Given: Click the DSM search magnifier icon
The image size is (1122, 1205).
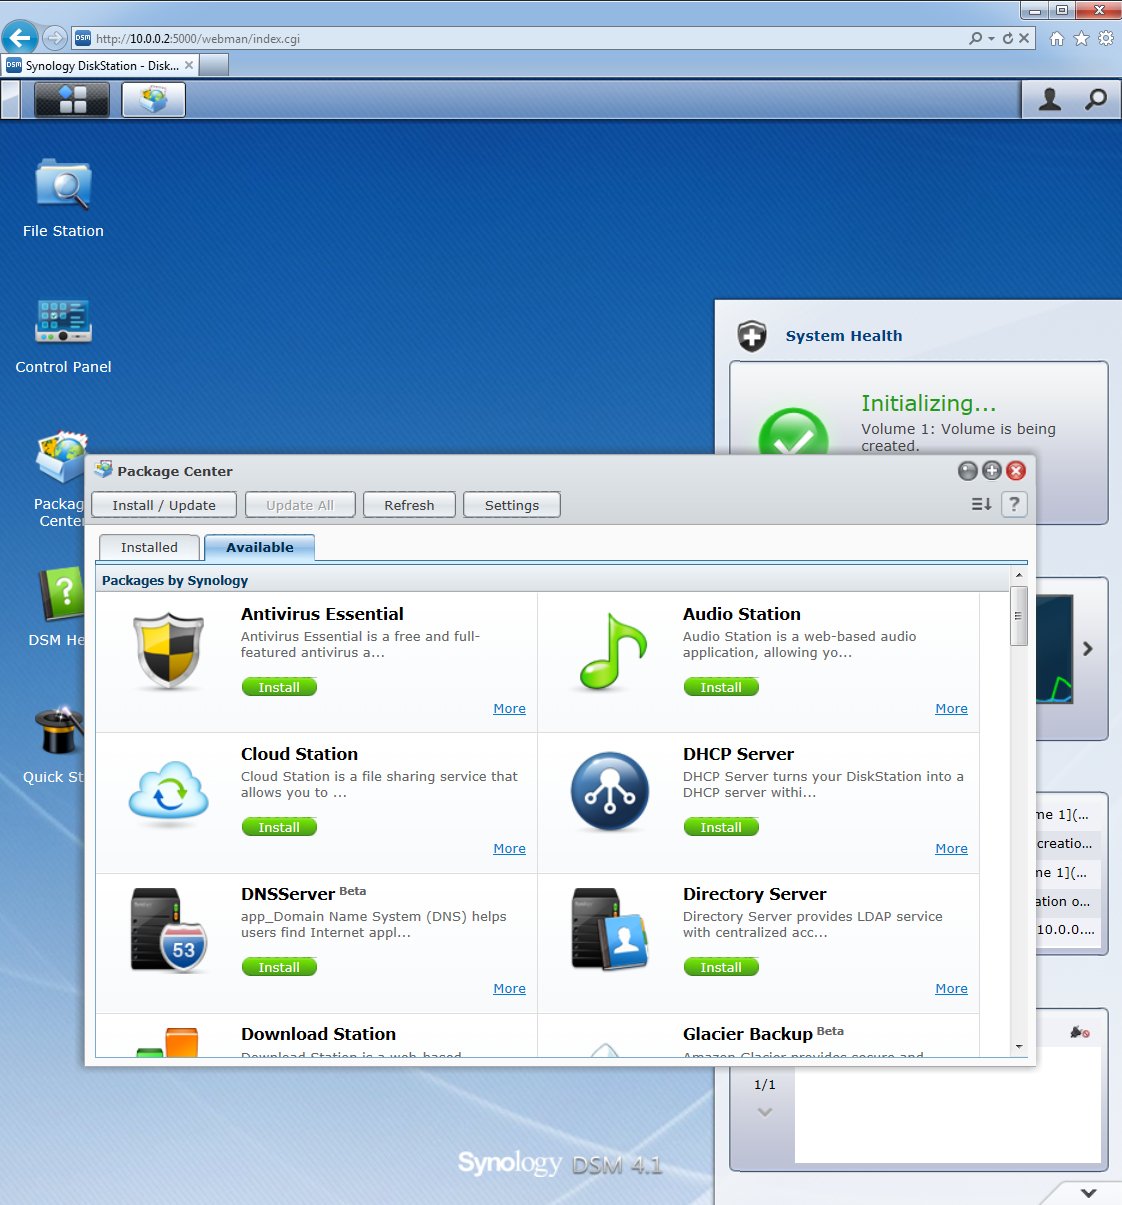Looking at the screenshot, I should tap(1096, 100).
